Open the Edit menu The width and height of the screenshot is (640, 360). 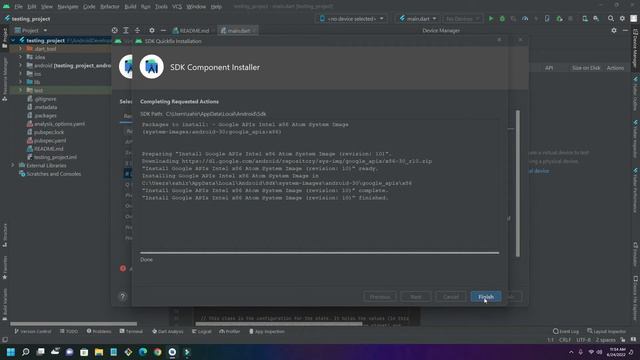(32, 7)
